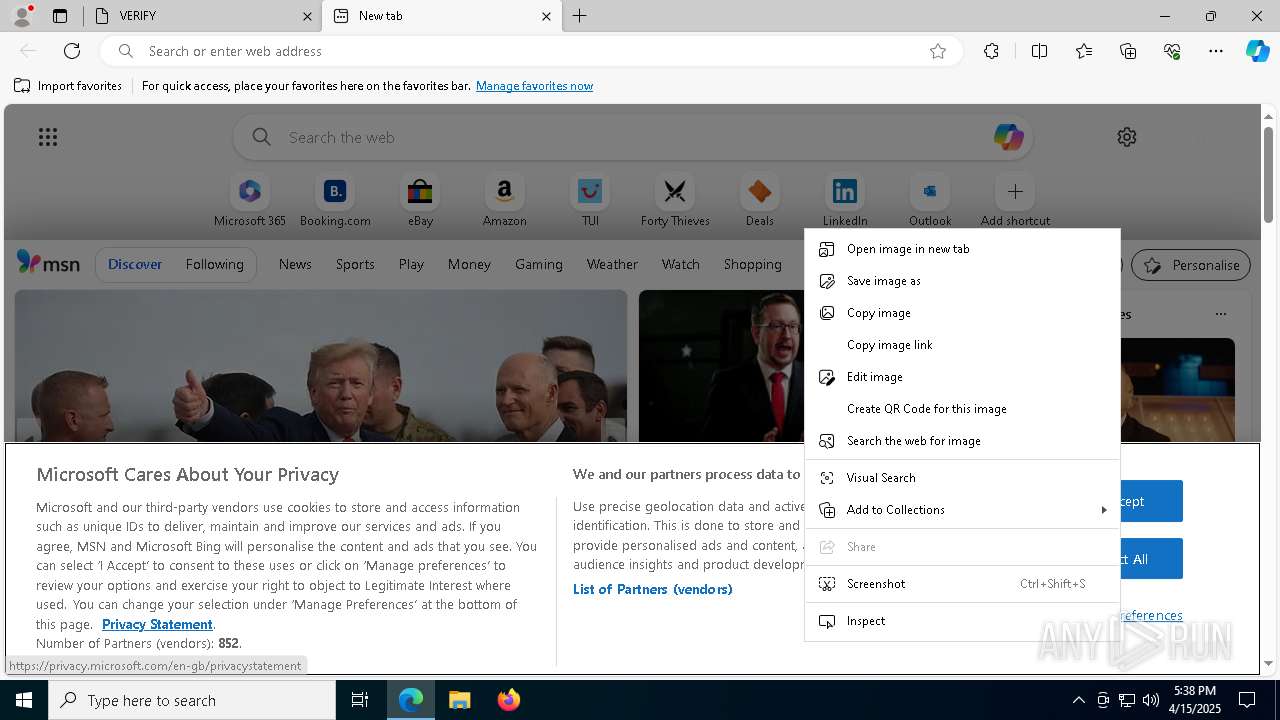Open Deals shortcut tile
Viewport: 1280px width, 720px height.
[x=760, y=201]
